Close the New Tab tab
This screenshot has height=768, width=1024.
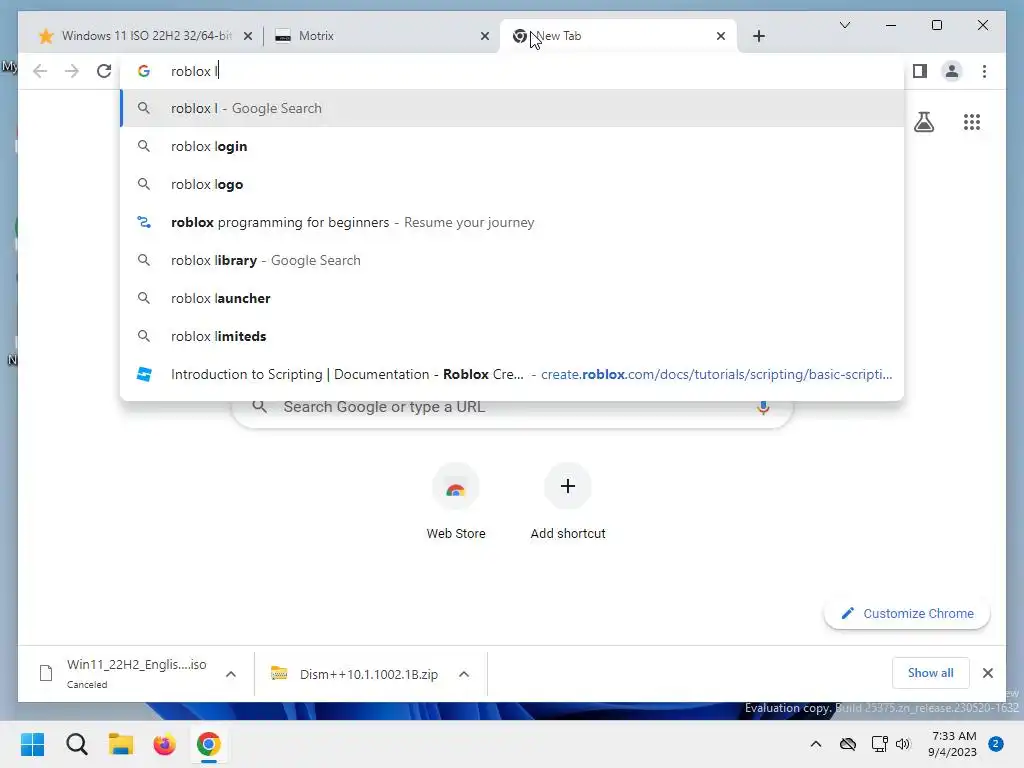pyautogui.click(x=720, y=37)
